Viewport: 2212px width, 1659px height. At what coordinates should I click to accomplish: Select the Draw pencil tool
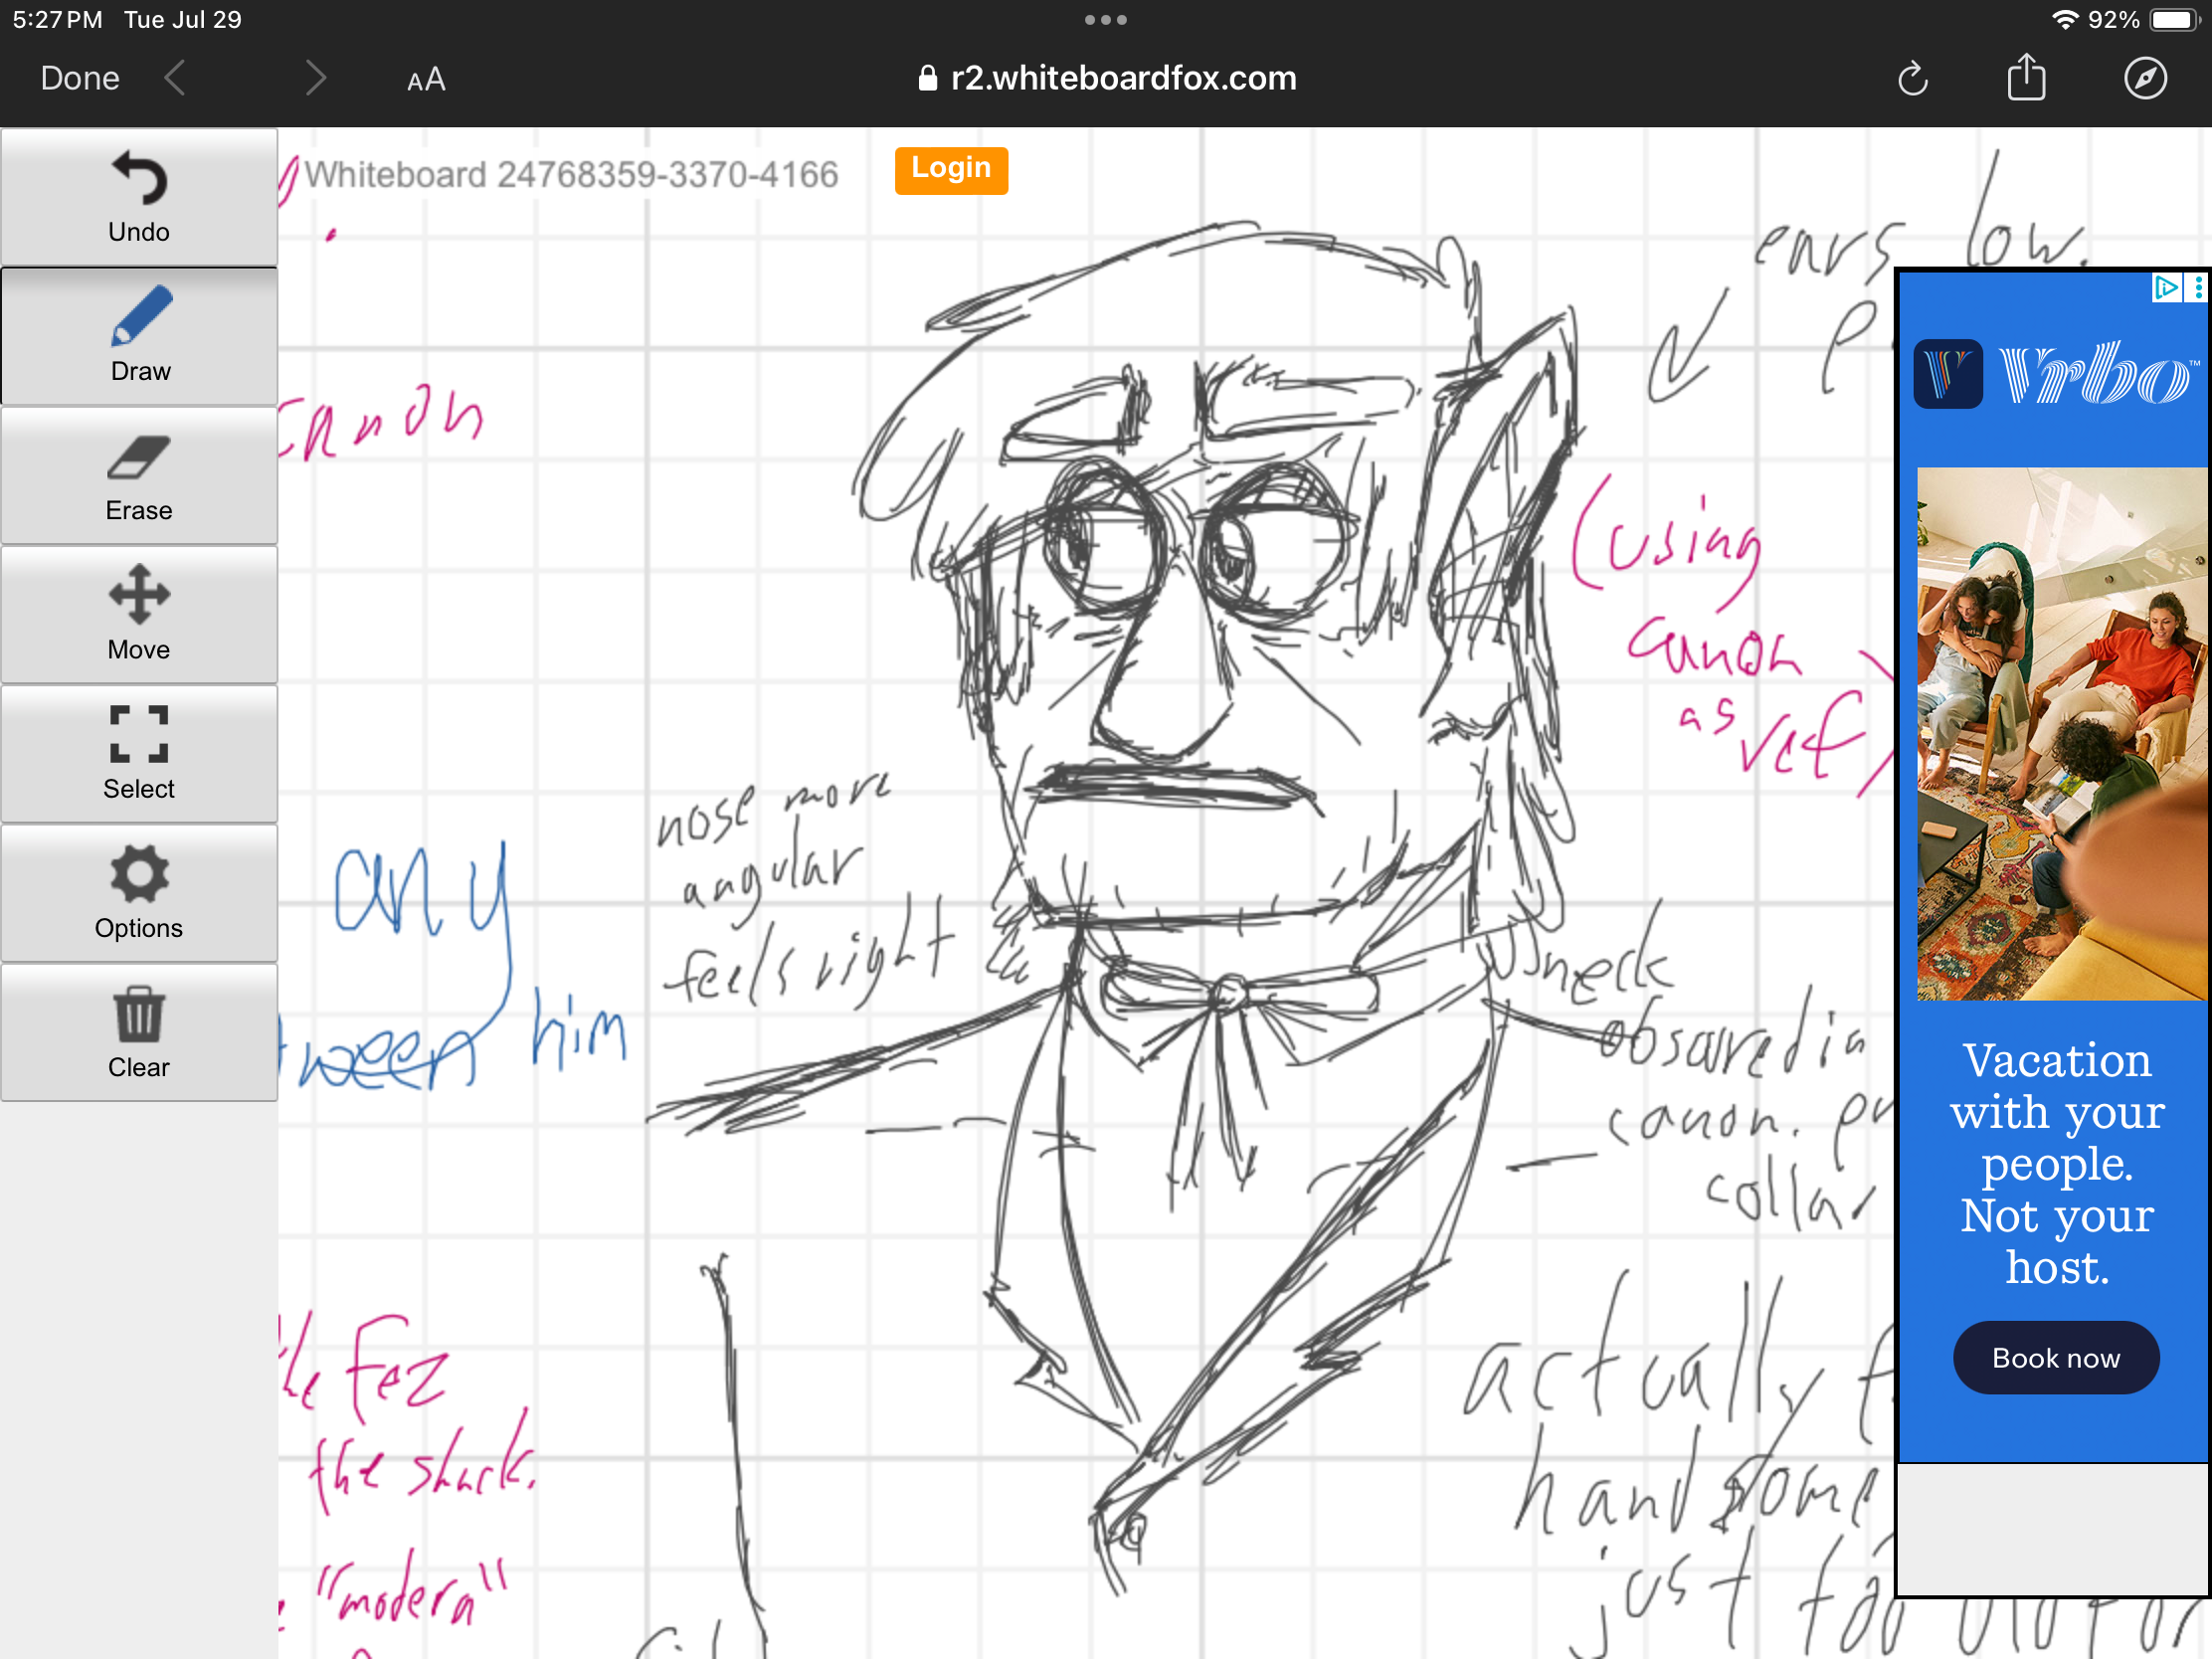coord(139,336)
